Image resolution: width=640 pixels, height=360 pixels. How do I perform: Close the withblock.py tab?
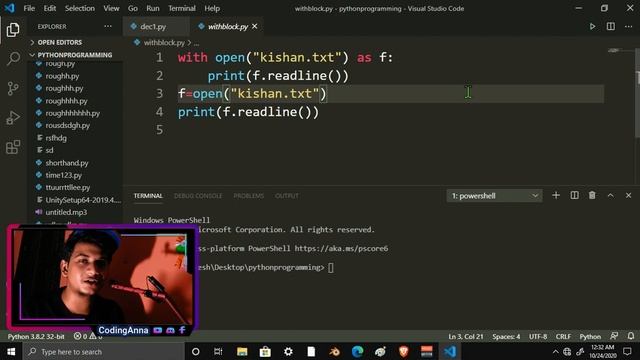tap(255, 27)
